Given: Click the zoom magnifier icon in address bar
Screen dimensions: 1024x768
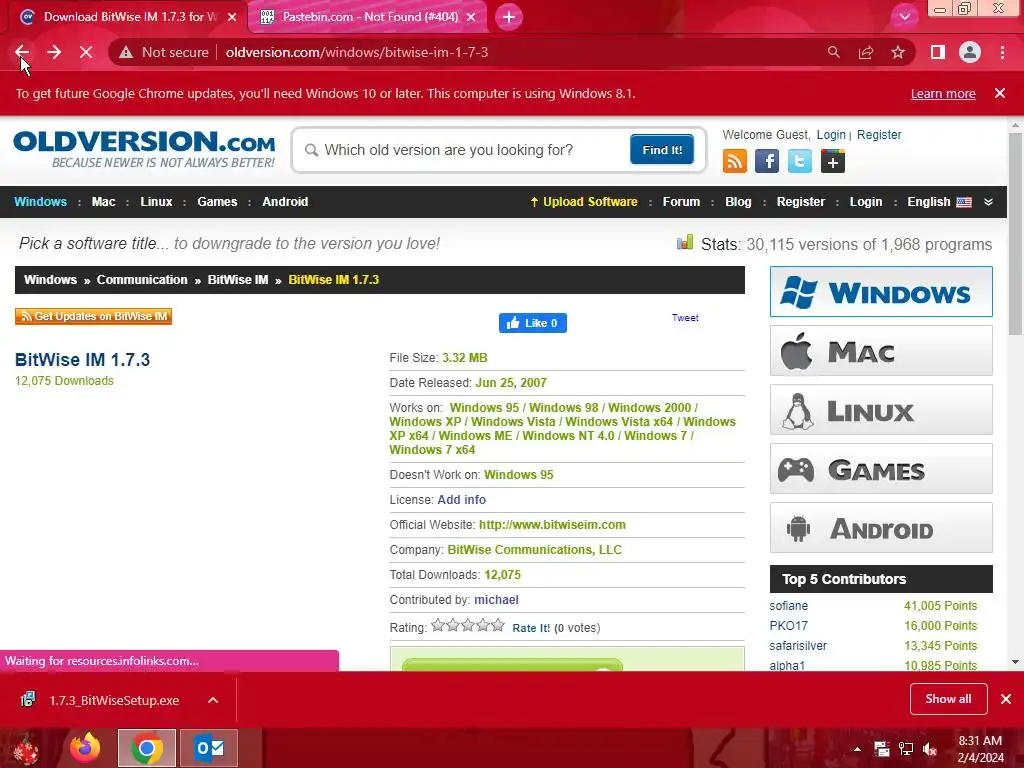Looking at the screenshot, I should 833,52.
